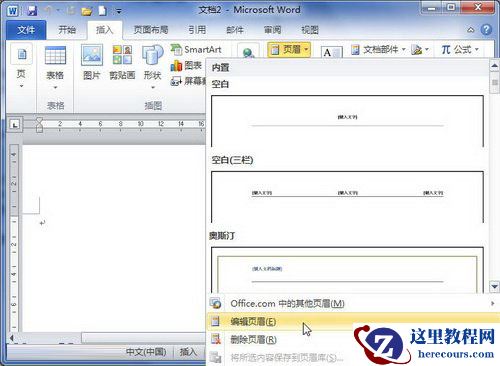Click the header gallery scrollbar thumb
This screenshot has height=366, width=500.
494,82
